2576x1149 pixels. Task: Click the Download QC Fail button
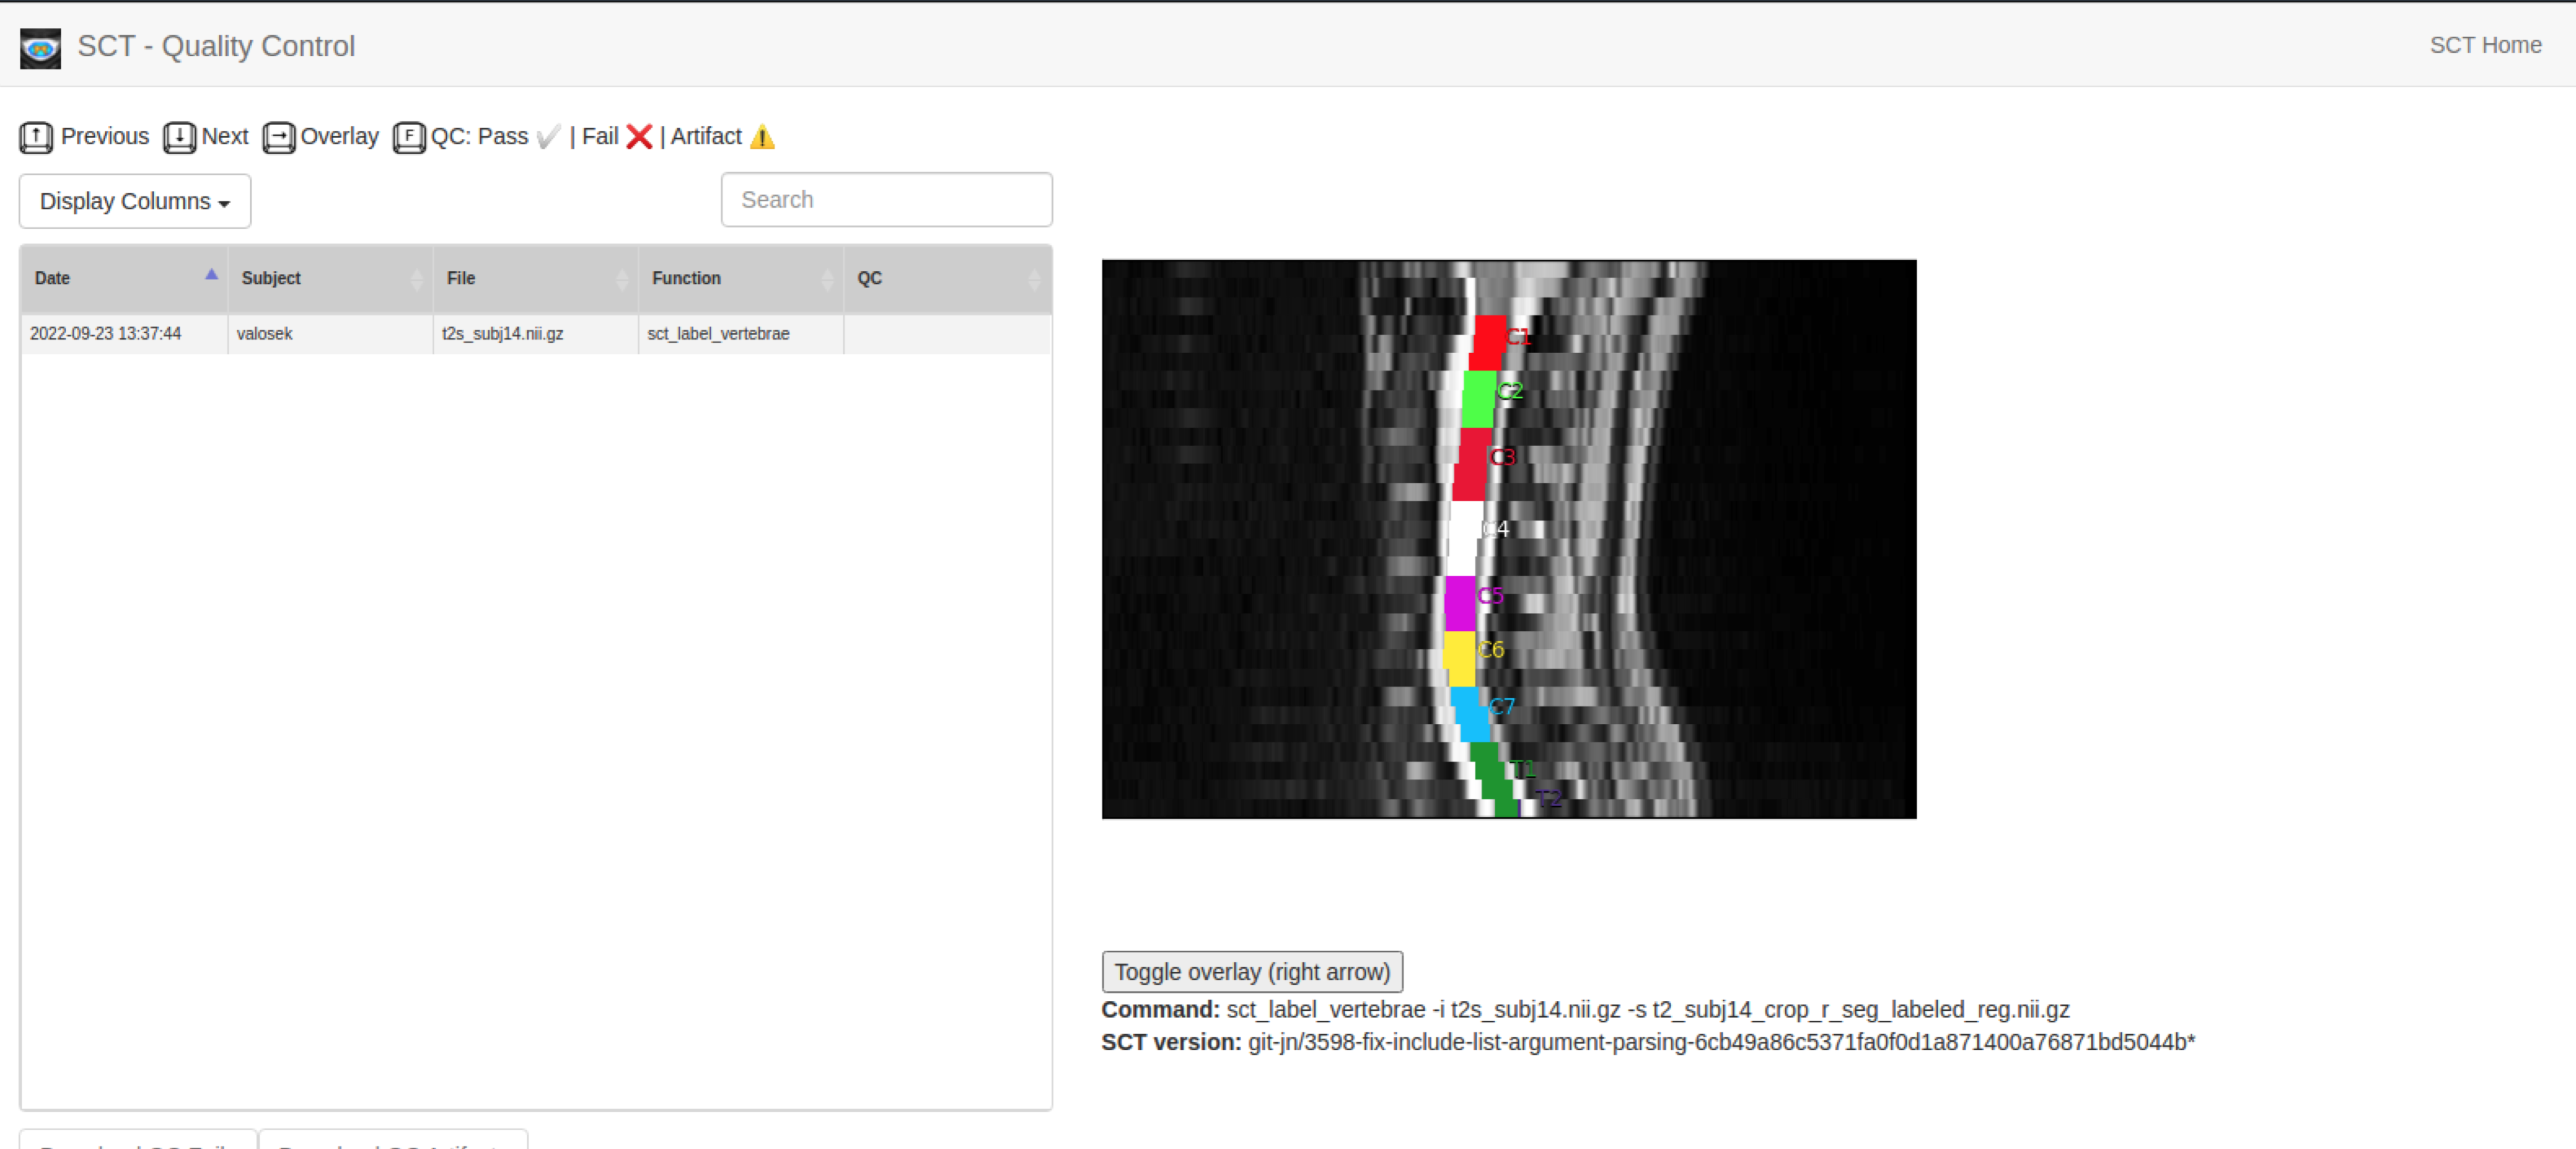[137, 1143]
